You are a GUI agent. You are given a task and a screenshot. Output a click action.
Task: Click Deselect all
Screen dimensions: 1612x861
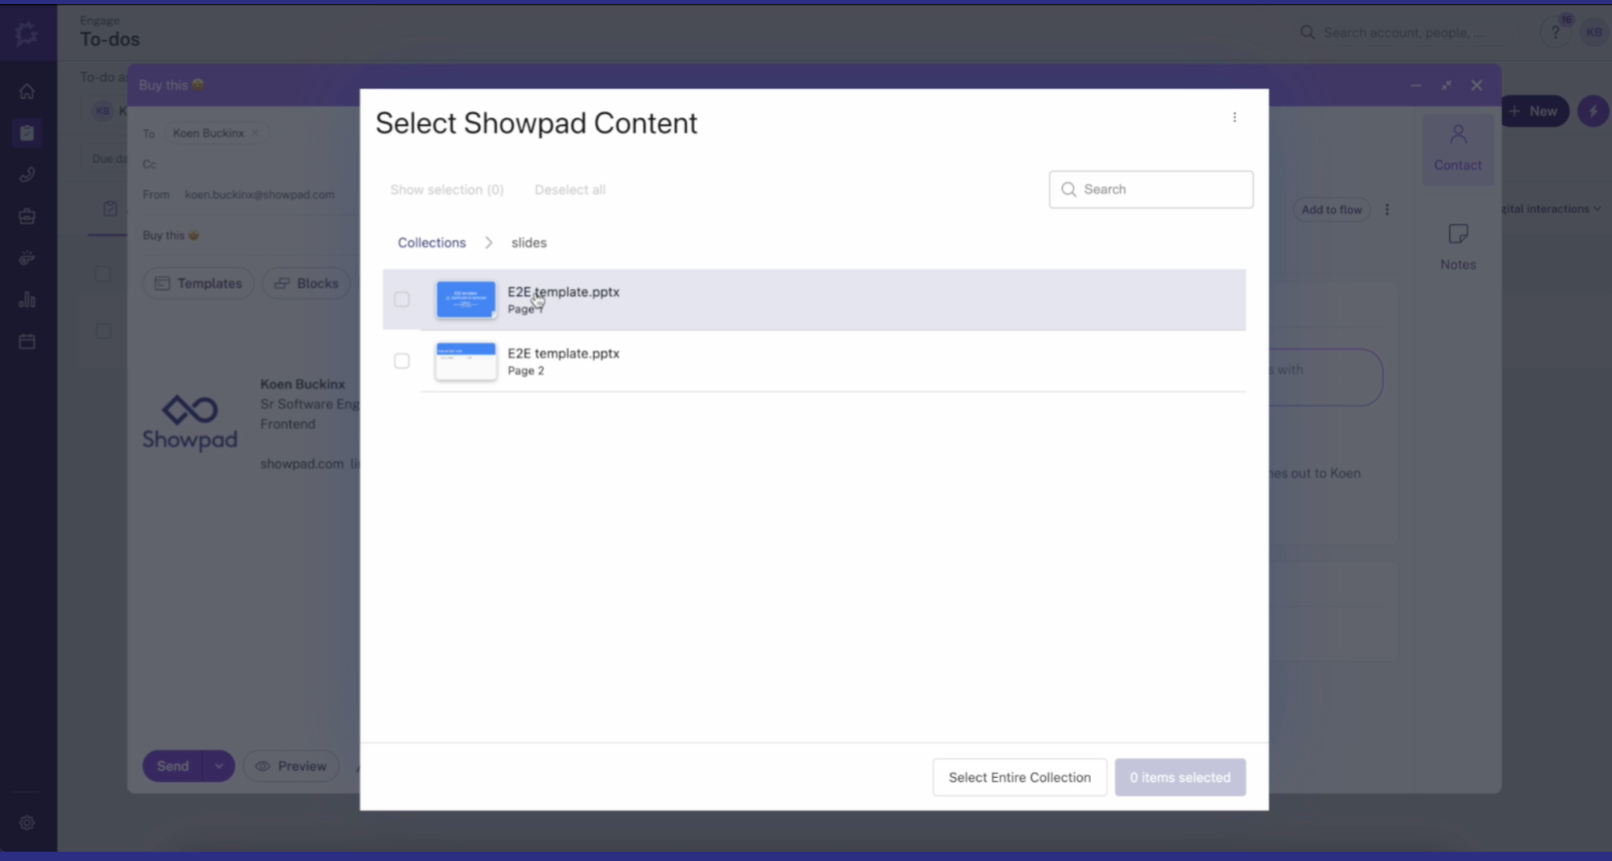(x=570, y=190)
